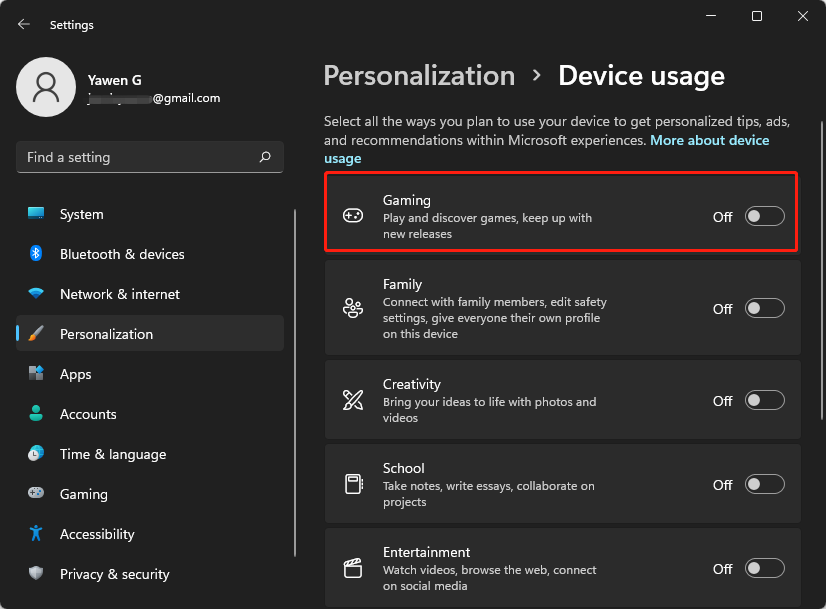Open the Accounts settings page
Viewport: 826px width, 609px height.
pos(150,414)
